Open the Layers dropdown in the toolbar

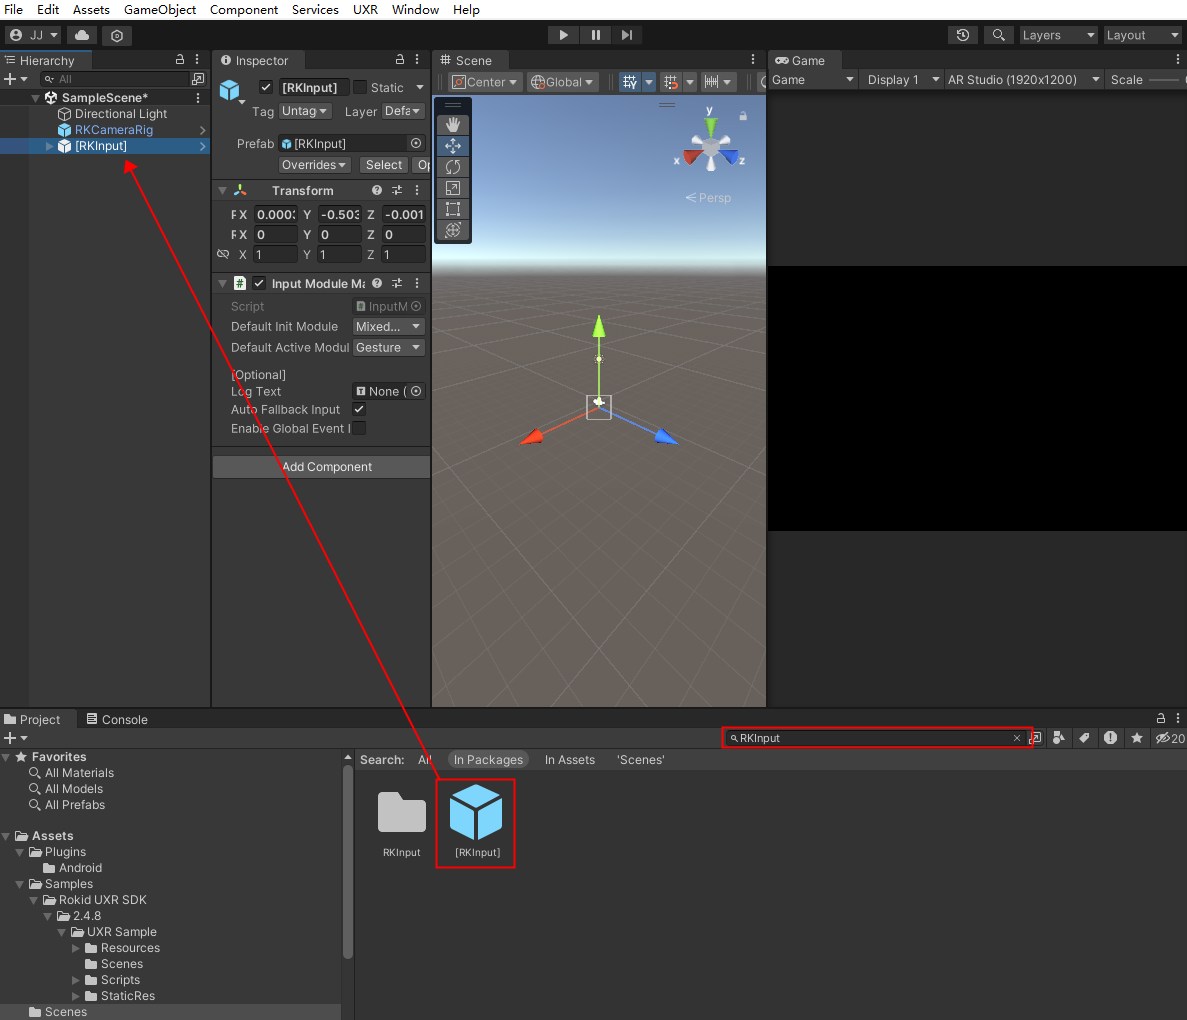coord(1058,35)
